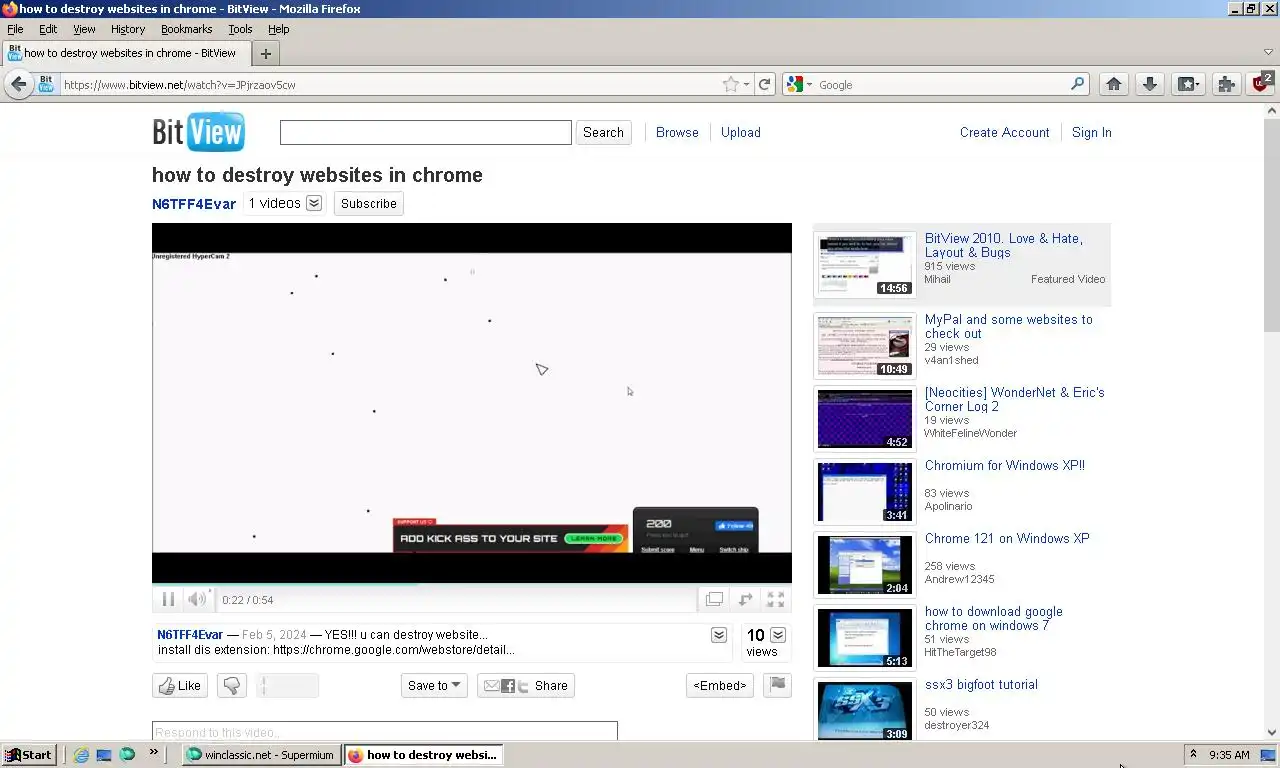Open the Bookmarks menu

(187, 29)
